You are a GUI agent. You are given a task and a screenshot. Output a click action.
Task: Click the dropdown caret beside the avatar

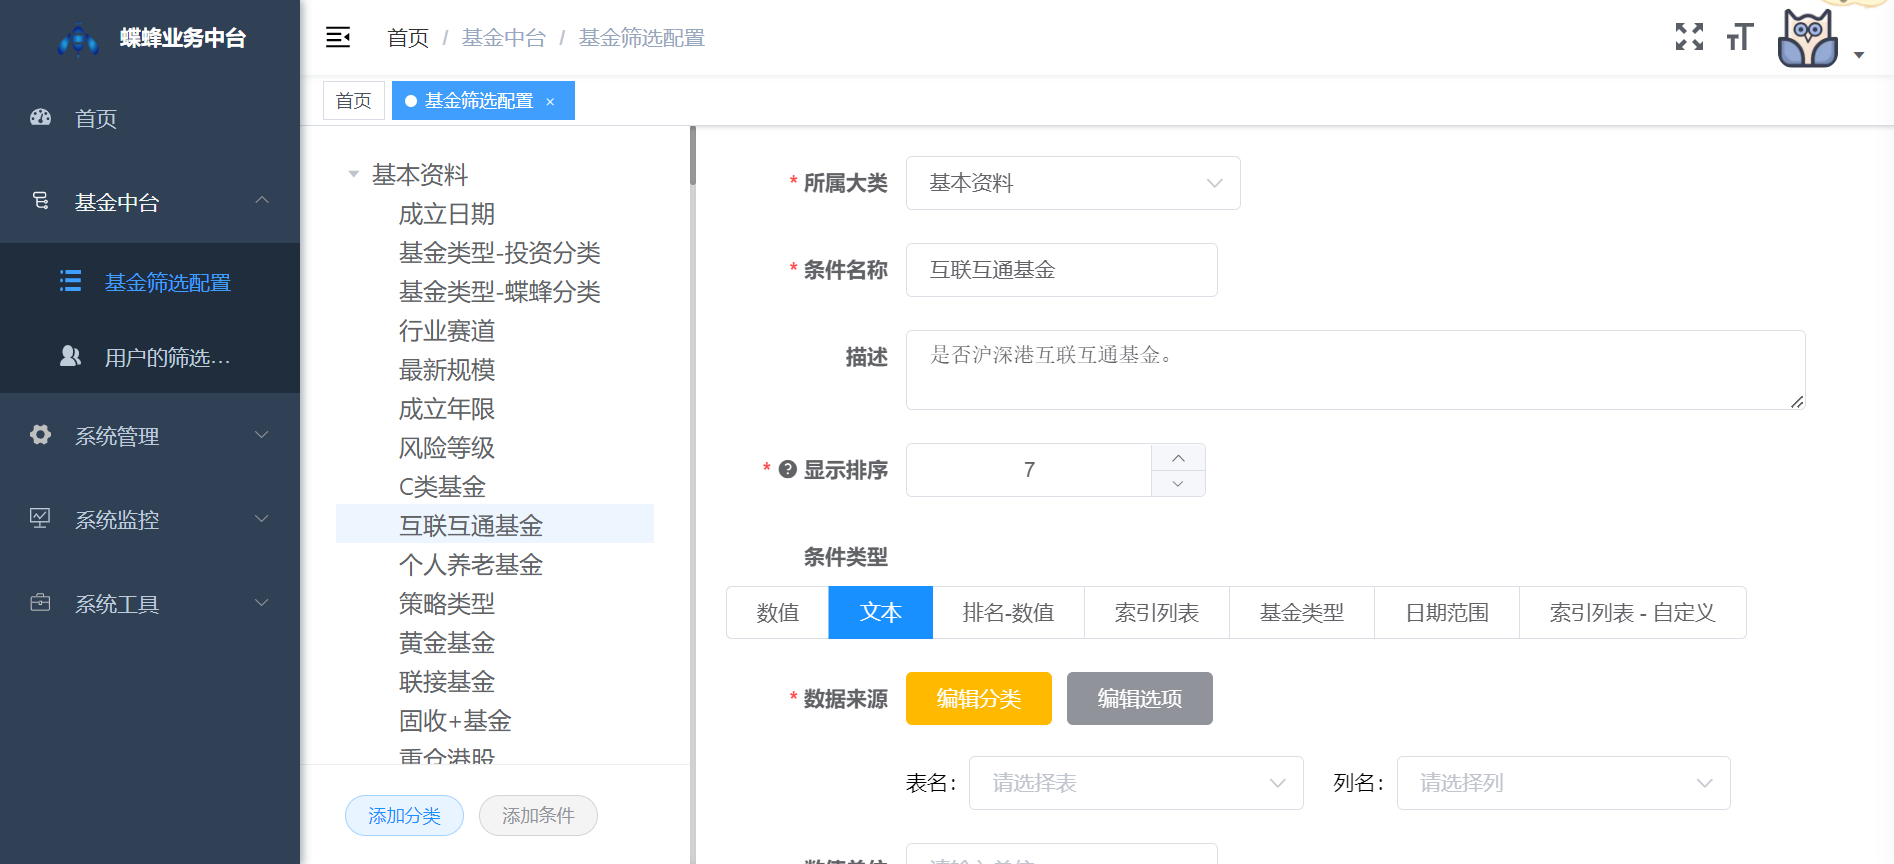click(x=1859, y=55)
